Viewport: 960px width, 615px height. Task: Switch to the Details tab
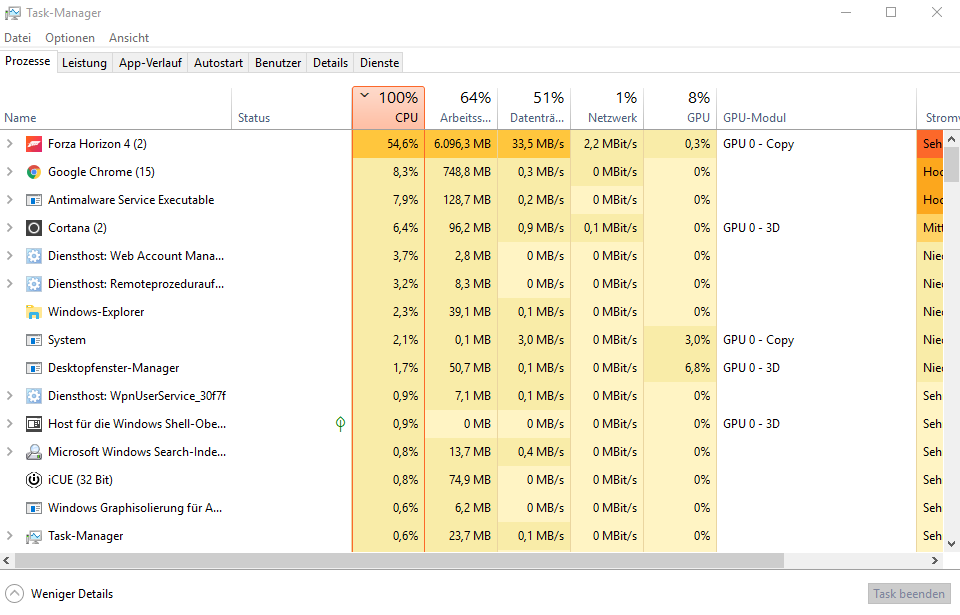point(330,62)
